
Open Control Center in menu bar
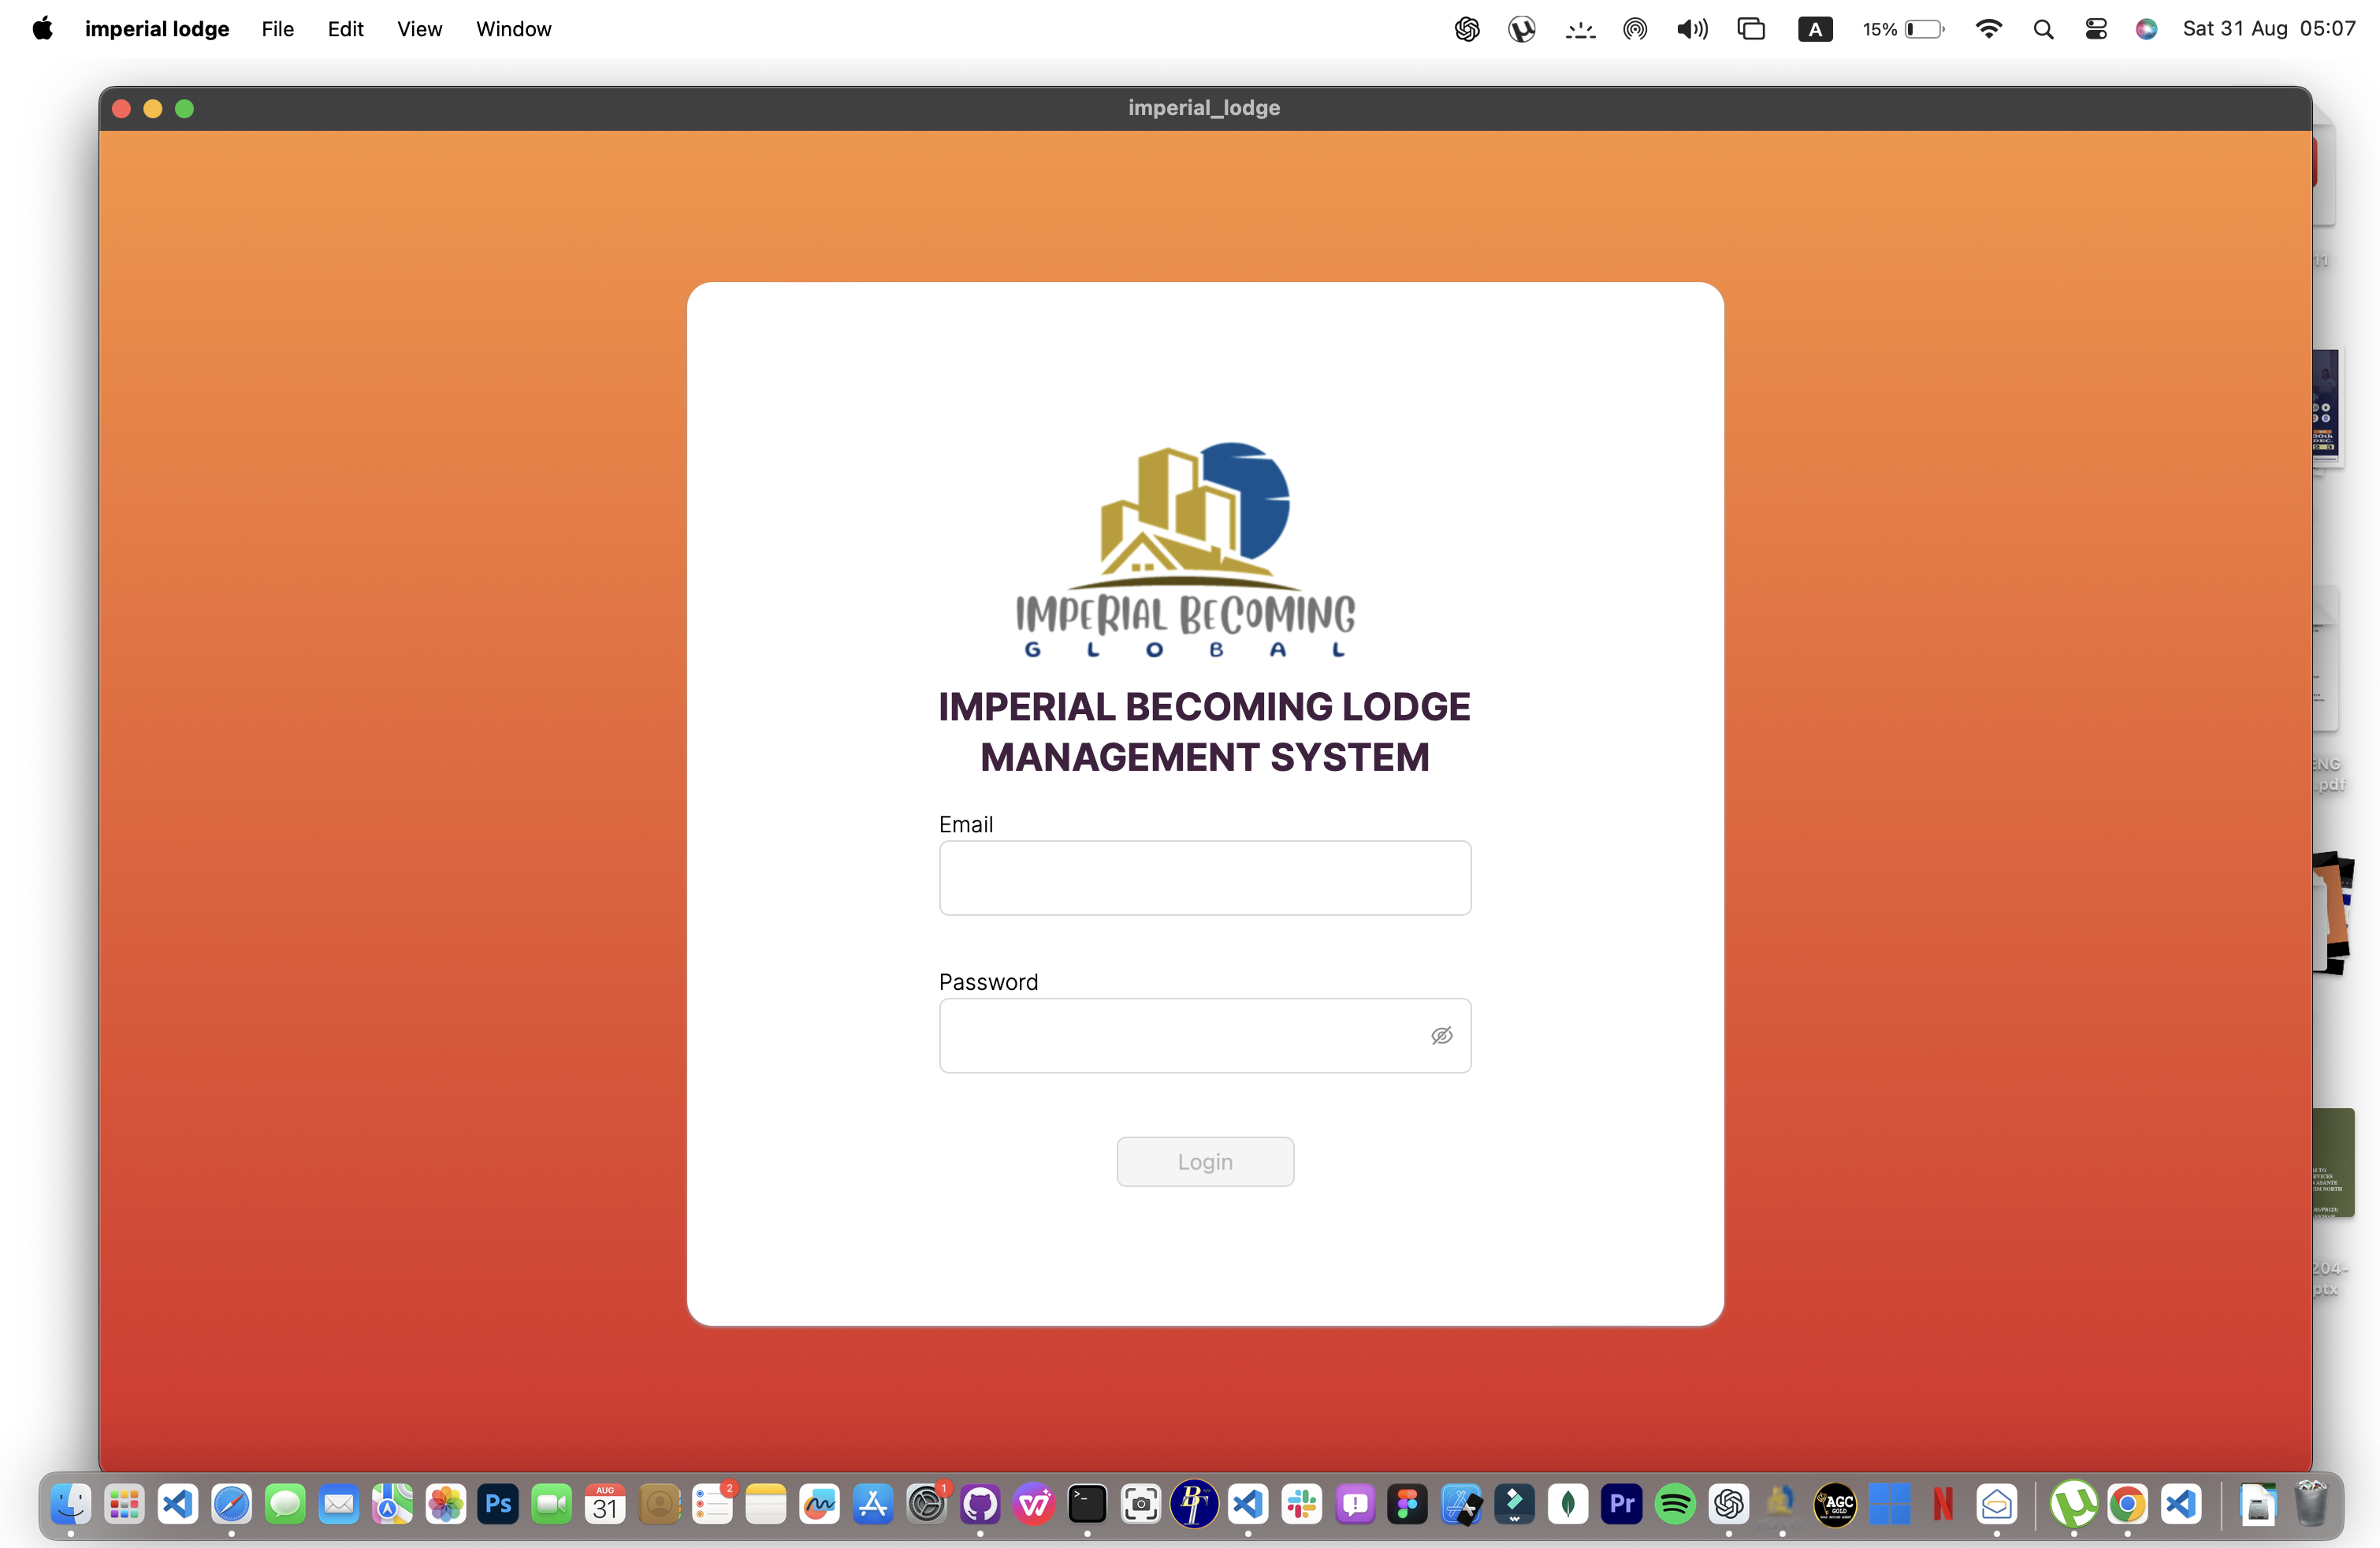coord(2095,29)
